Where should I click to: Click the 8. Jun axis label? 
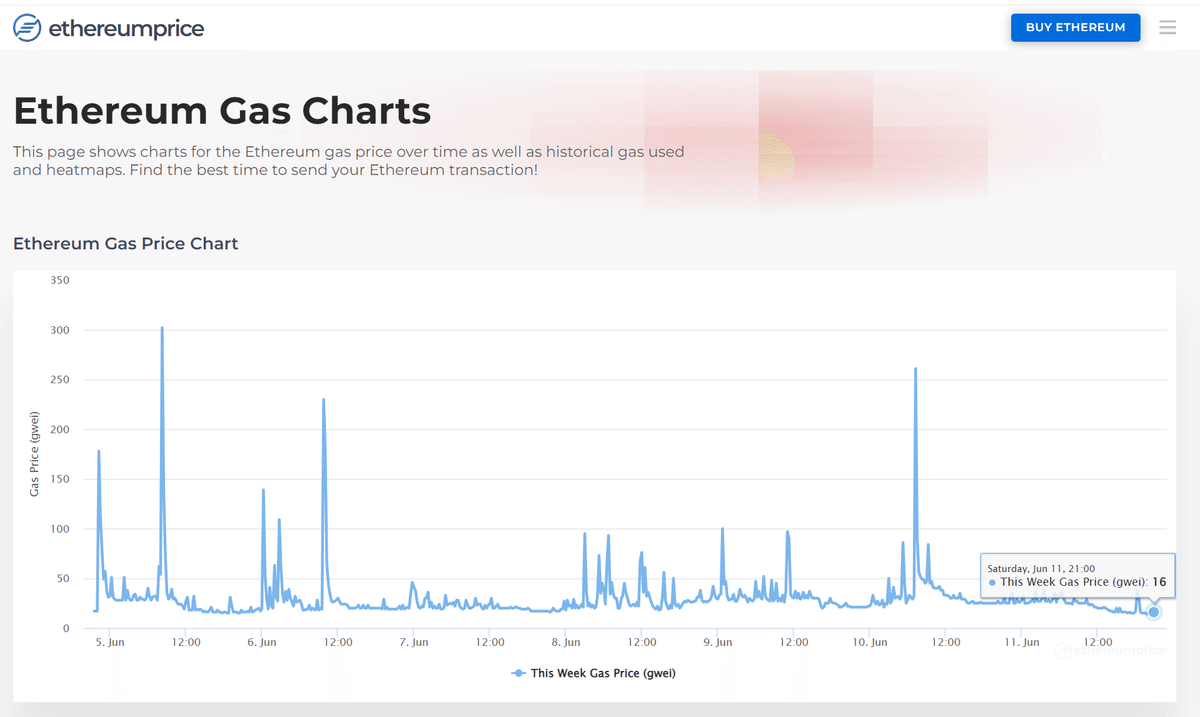[x=566, y=642]
